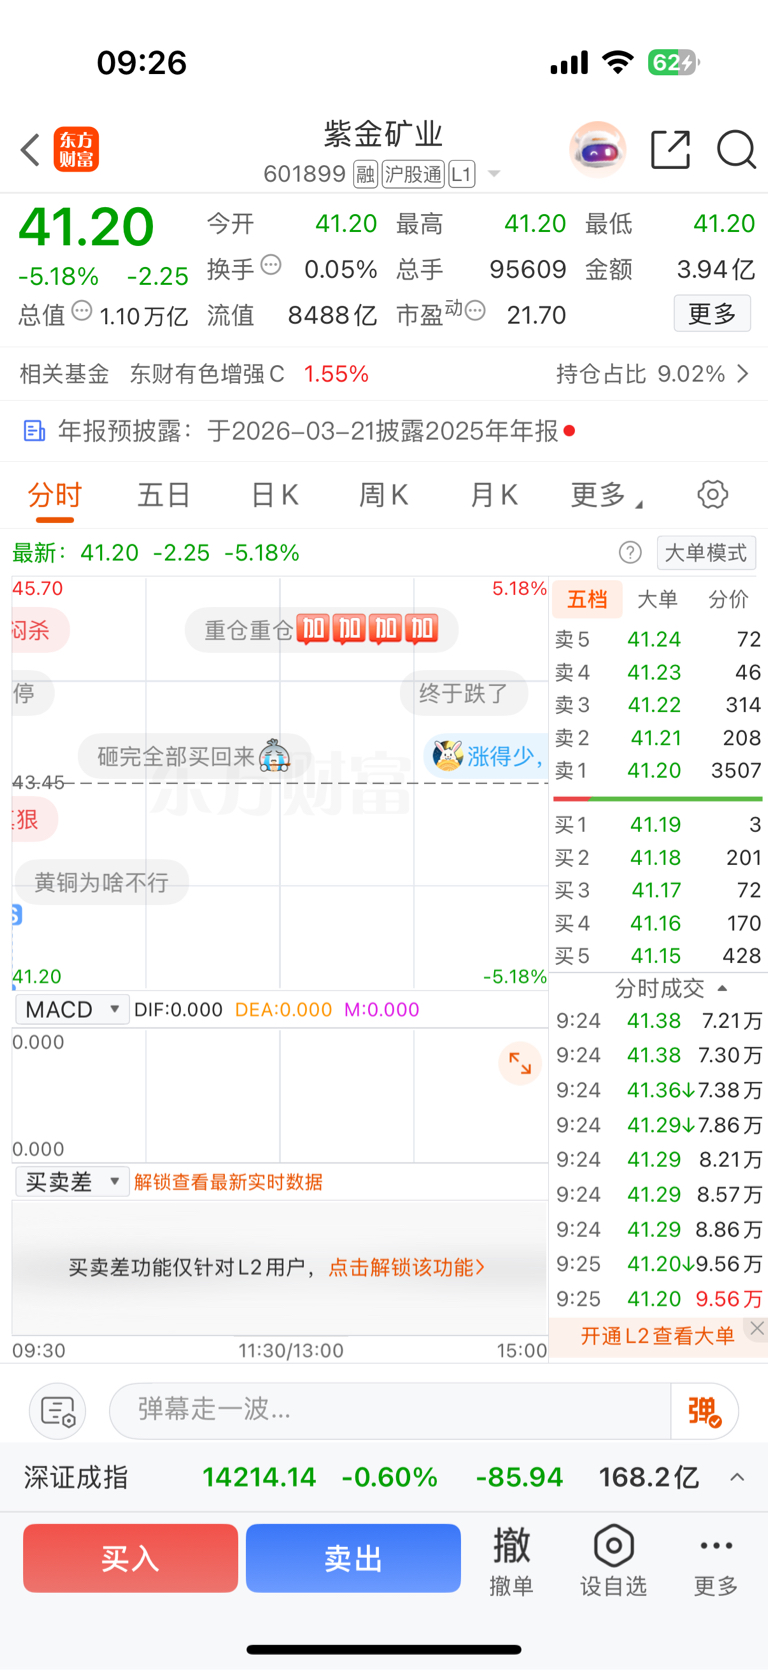Viewport: 768px width, 1670px height.
Task: Tap the 终于跌了 bullet comment
Action: (x=463, y=692)
